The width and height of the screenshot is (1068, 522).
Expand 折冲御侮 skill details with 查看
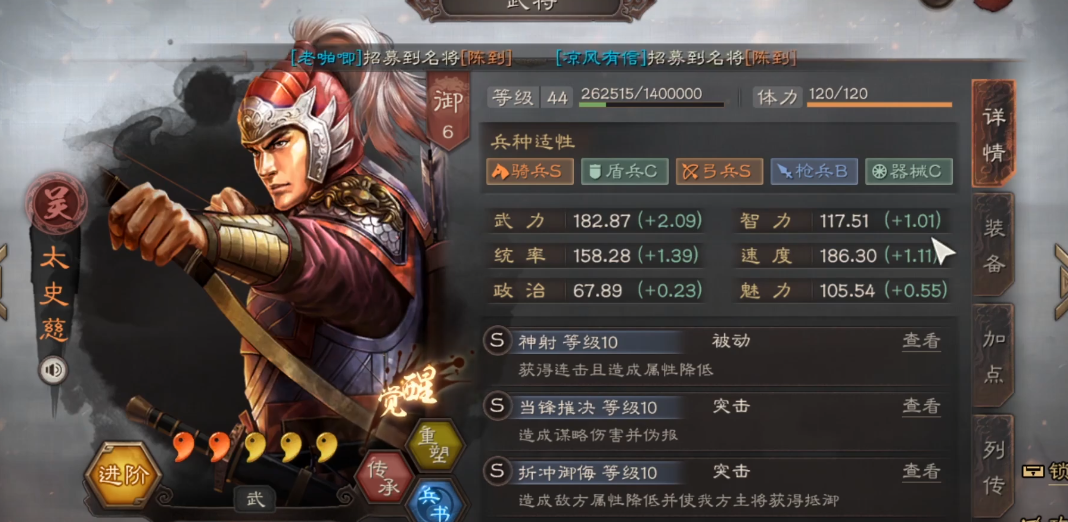(921, 471)
